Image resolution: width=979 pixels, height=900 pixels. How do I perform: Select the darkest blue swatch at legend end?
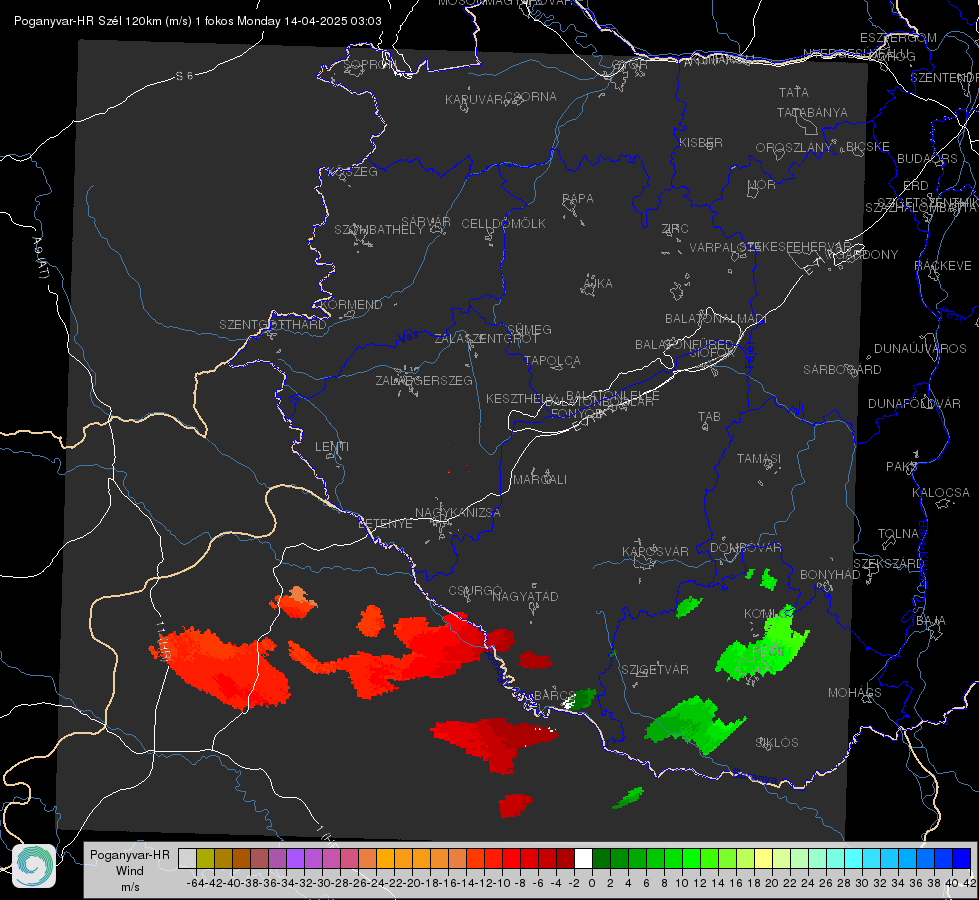[x=962, y=858]
